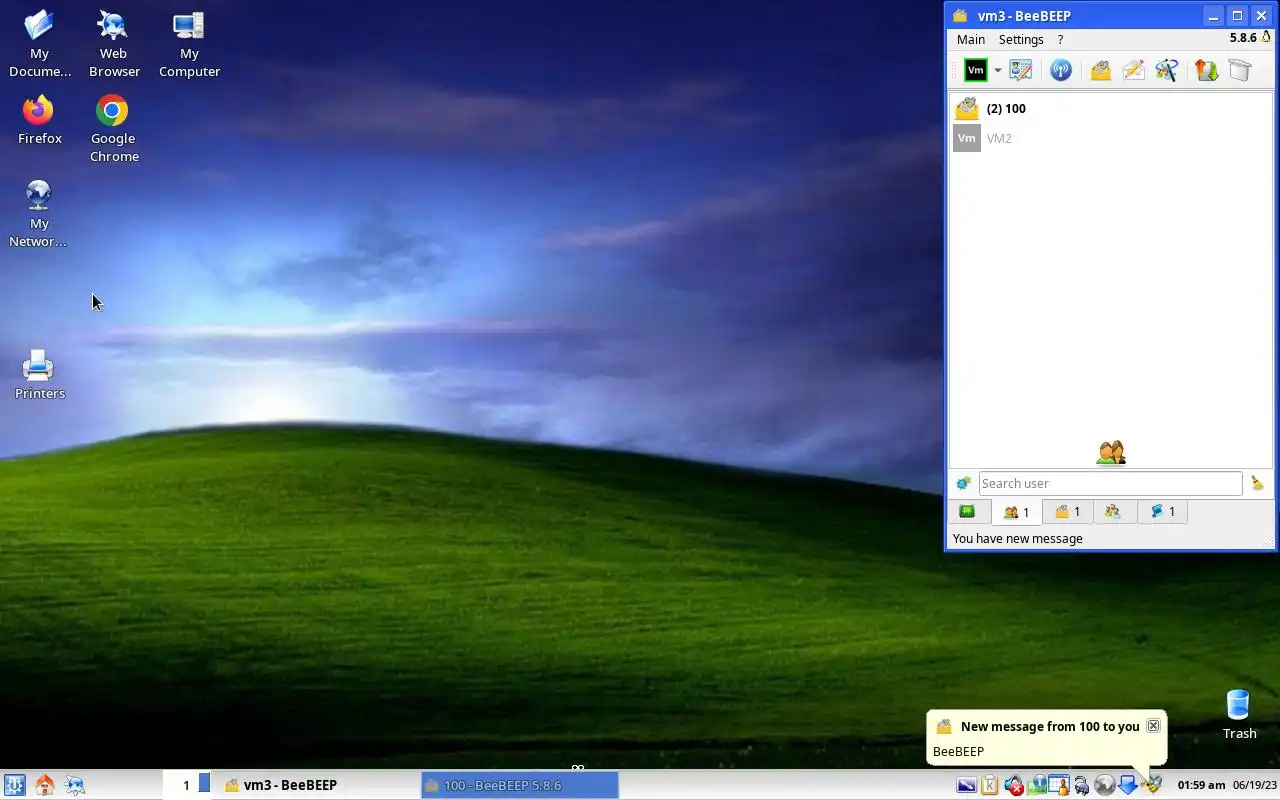Image resolution: width=1280 pixels, height=800 pixels.
Task: Click the blue download arrow tray icon
Action: [x=1128, y=785]
